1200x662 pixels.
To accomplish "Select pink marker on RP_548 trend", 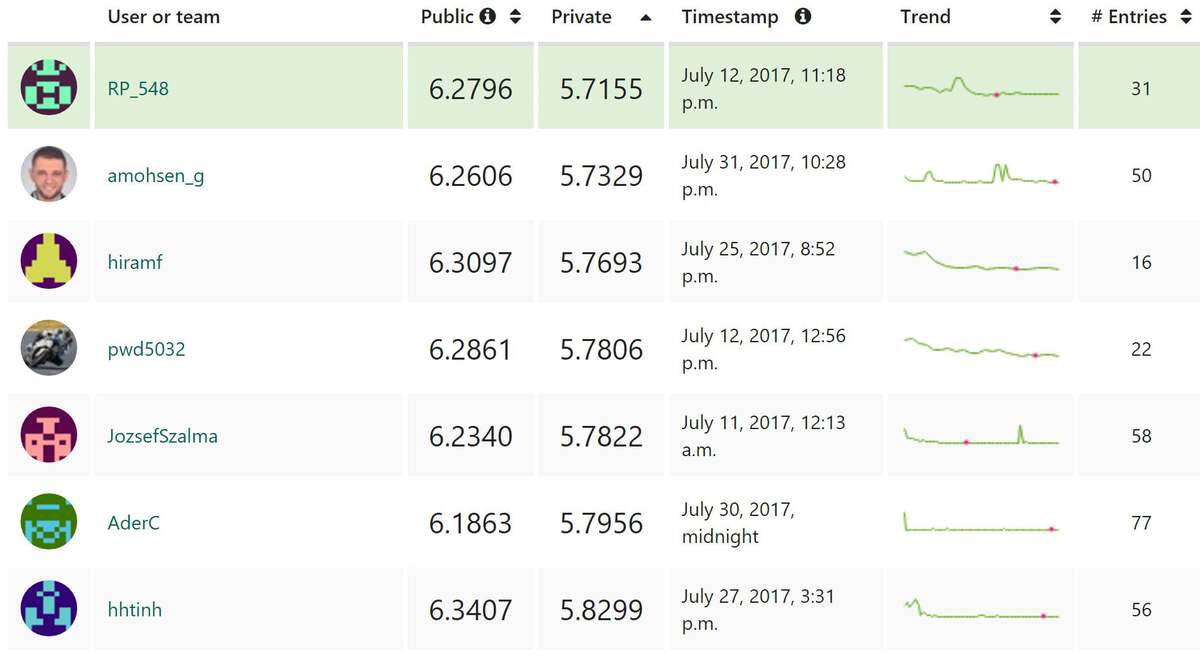I will coord(997,94).
